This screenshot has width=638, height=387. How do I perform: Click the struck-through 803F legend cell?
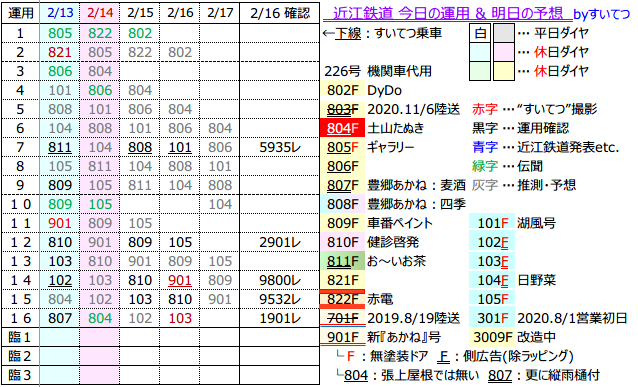[x=343, y=109]
